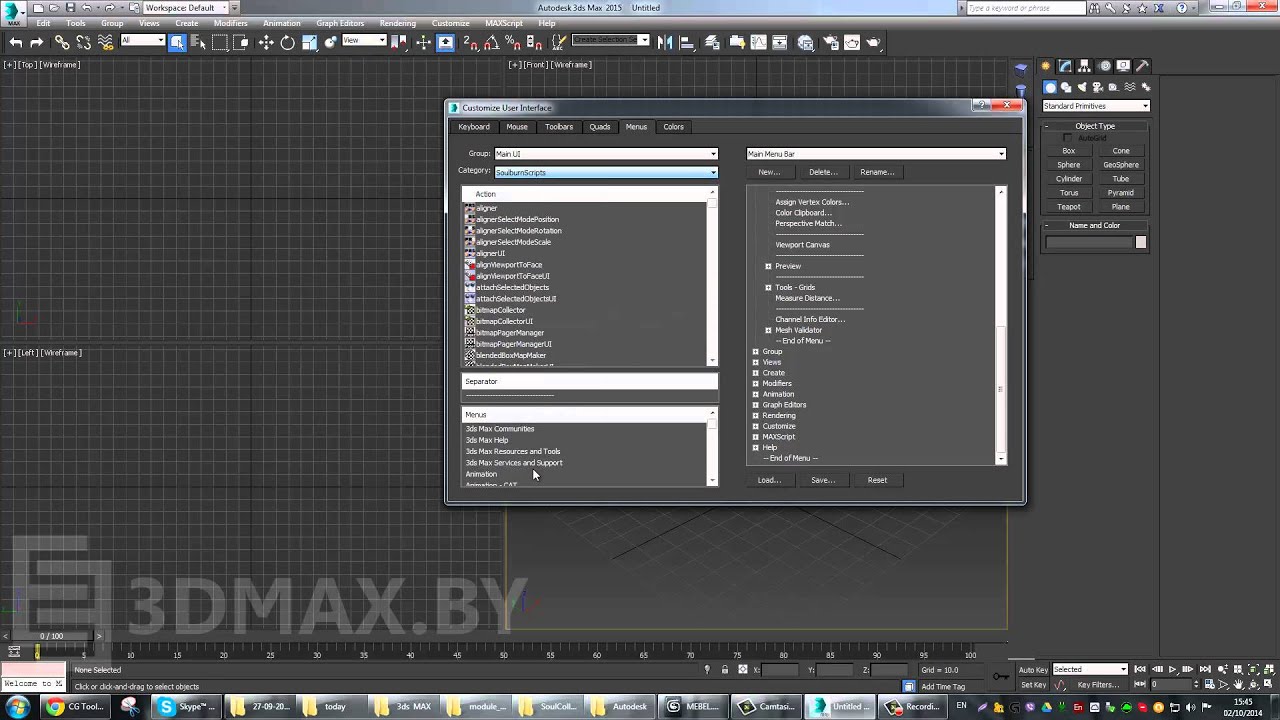Click the Render Production teapot icon

[x=874, y=42]
